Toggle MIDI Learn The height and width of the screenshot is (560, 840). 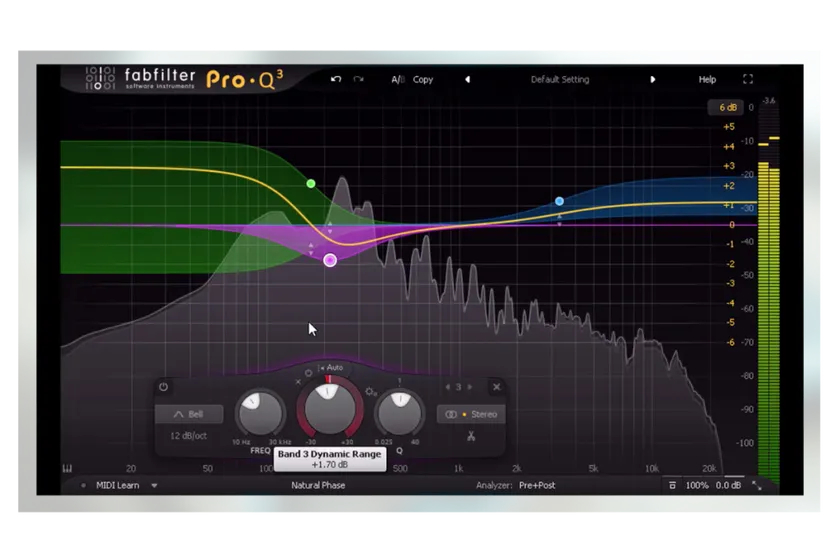[117, 485]
